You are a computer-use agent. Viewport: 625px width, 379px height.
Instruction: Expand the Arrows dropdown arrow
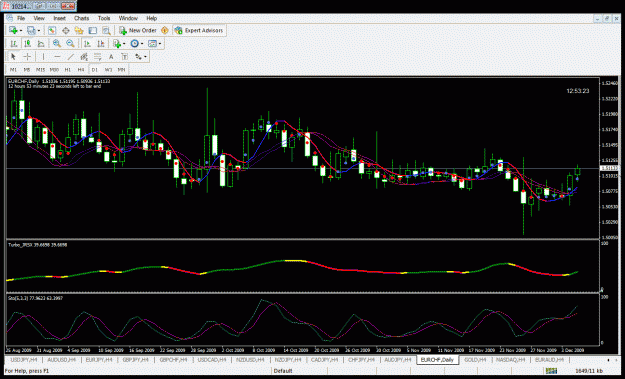145,57
